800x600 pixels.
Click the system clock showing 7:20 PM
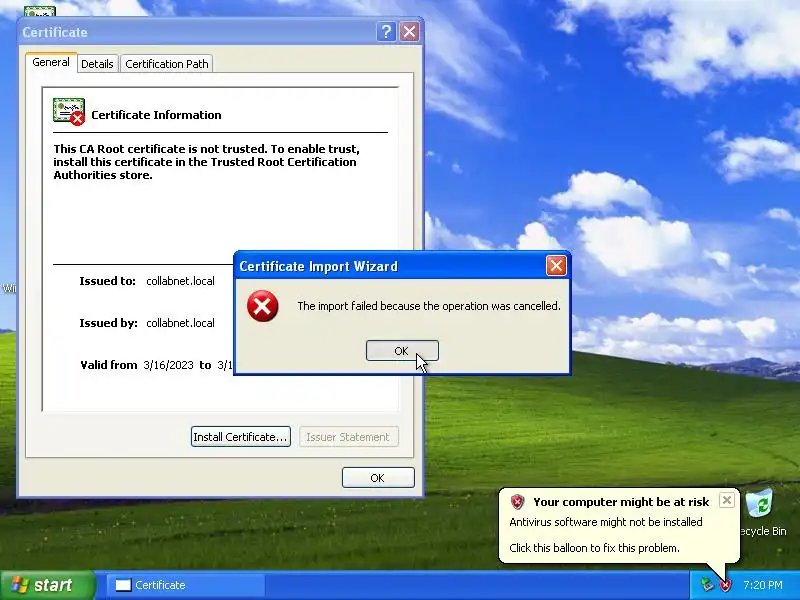(763, 585)
